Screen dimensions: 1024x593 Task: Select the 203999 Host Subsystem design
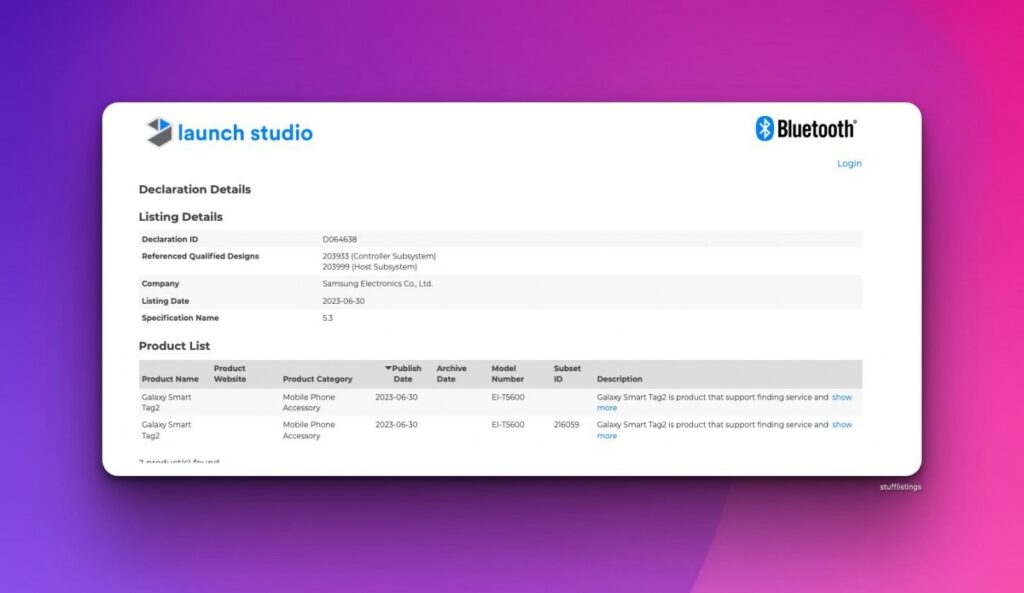(x=369, y=267)
